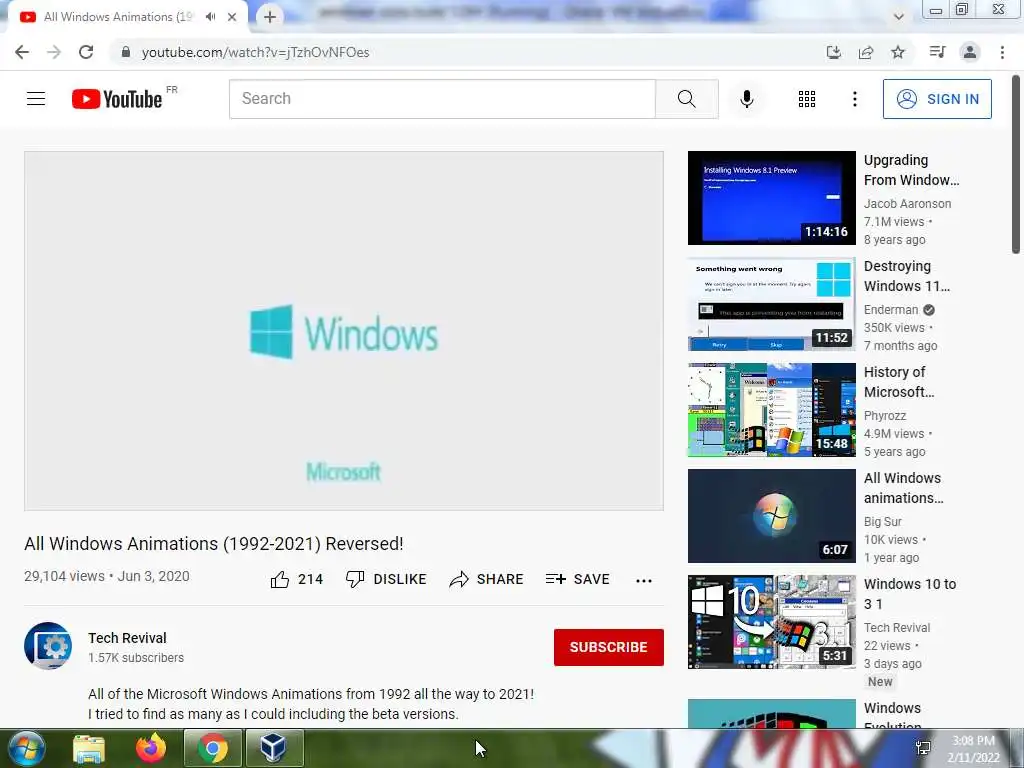Open the SHARE option

point(487,579)
